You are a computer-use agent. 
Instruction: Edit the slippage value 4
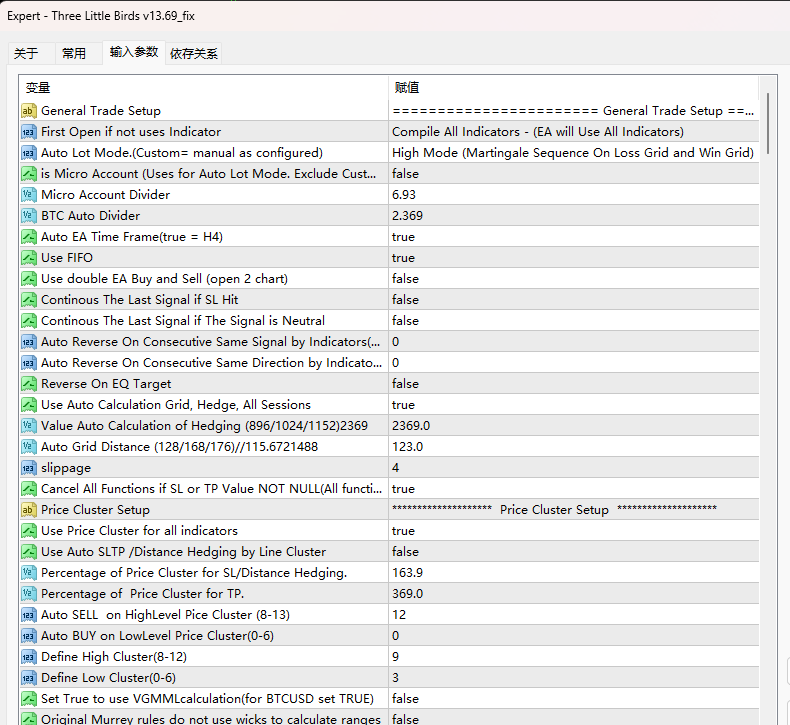click(x=574, y=468)
